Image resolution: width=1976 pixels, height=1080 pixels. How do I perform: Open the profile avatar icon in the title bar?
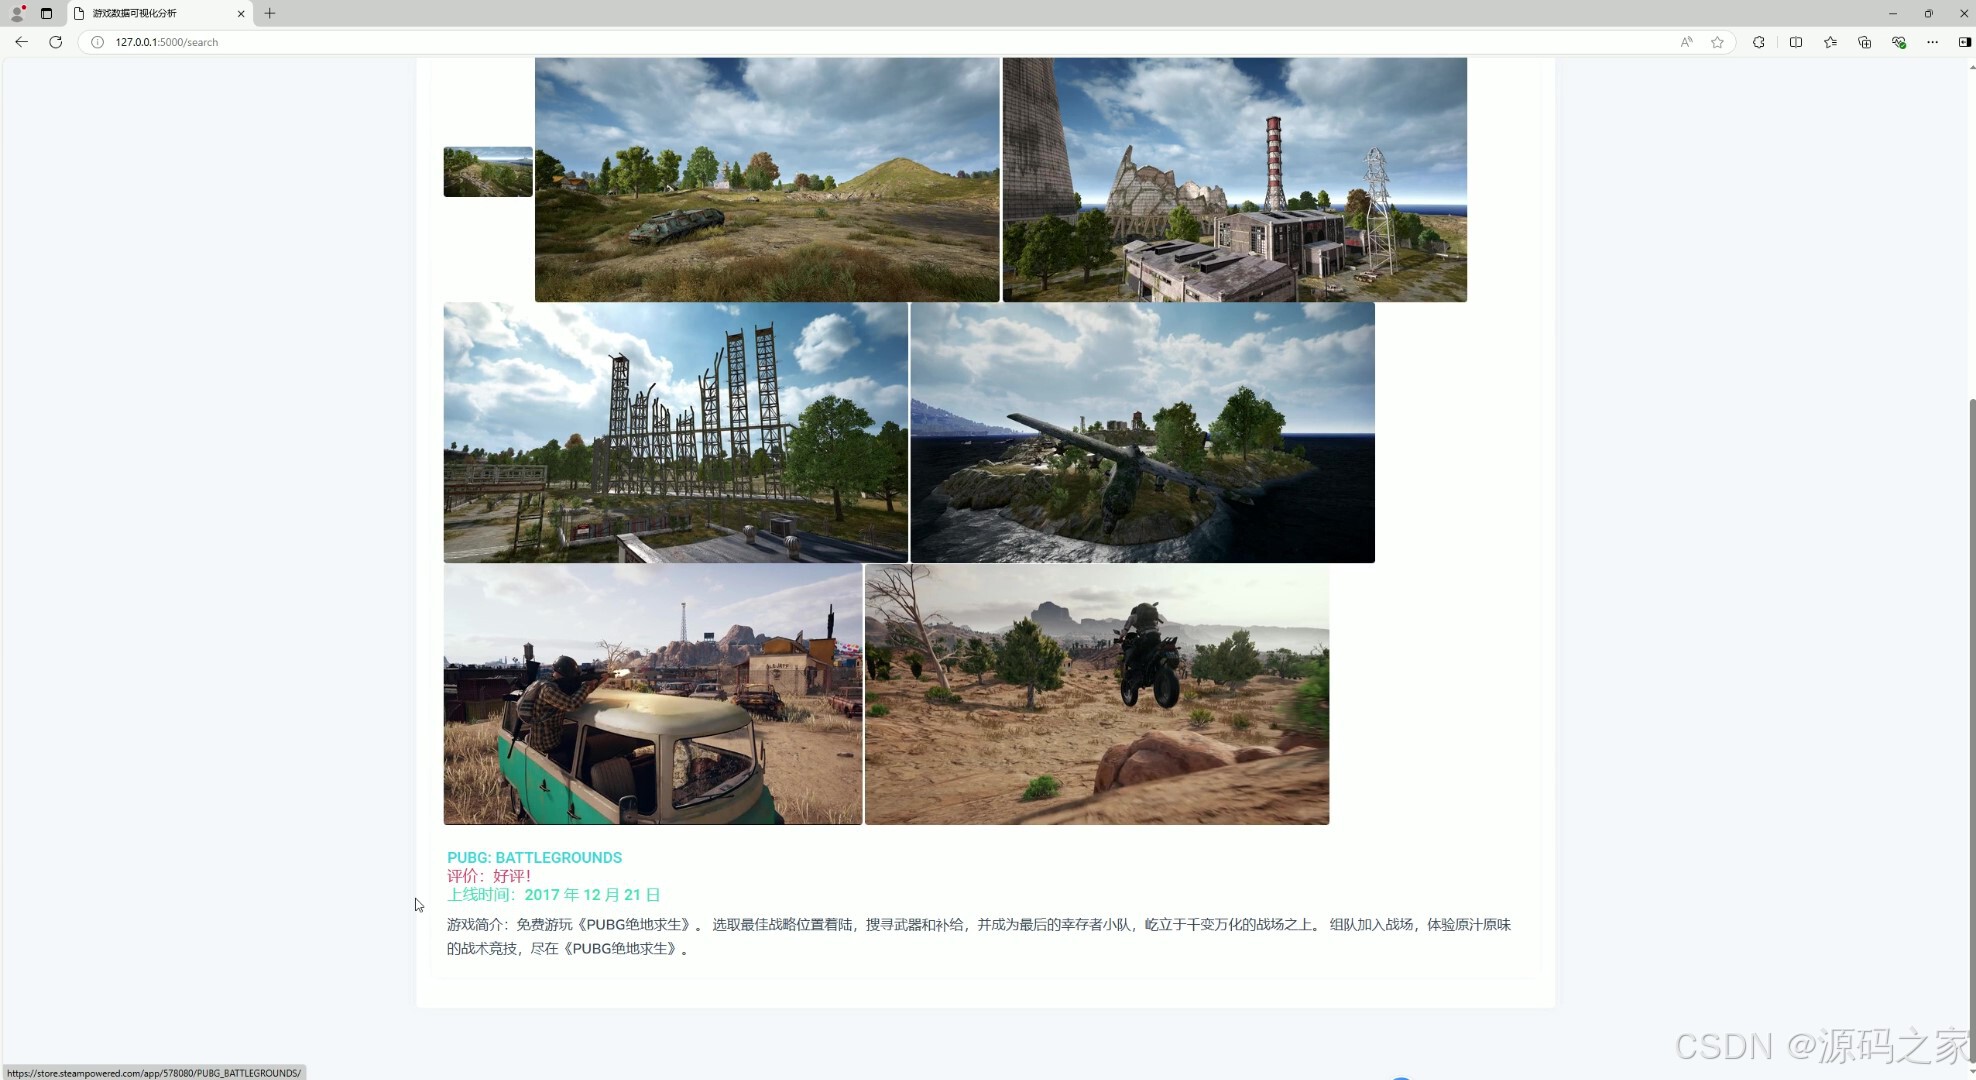click(17, 13)
